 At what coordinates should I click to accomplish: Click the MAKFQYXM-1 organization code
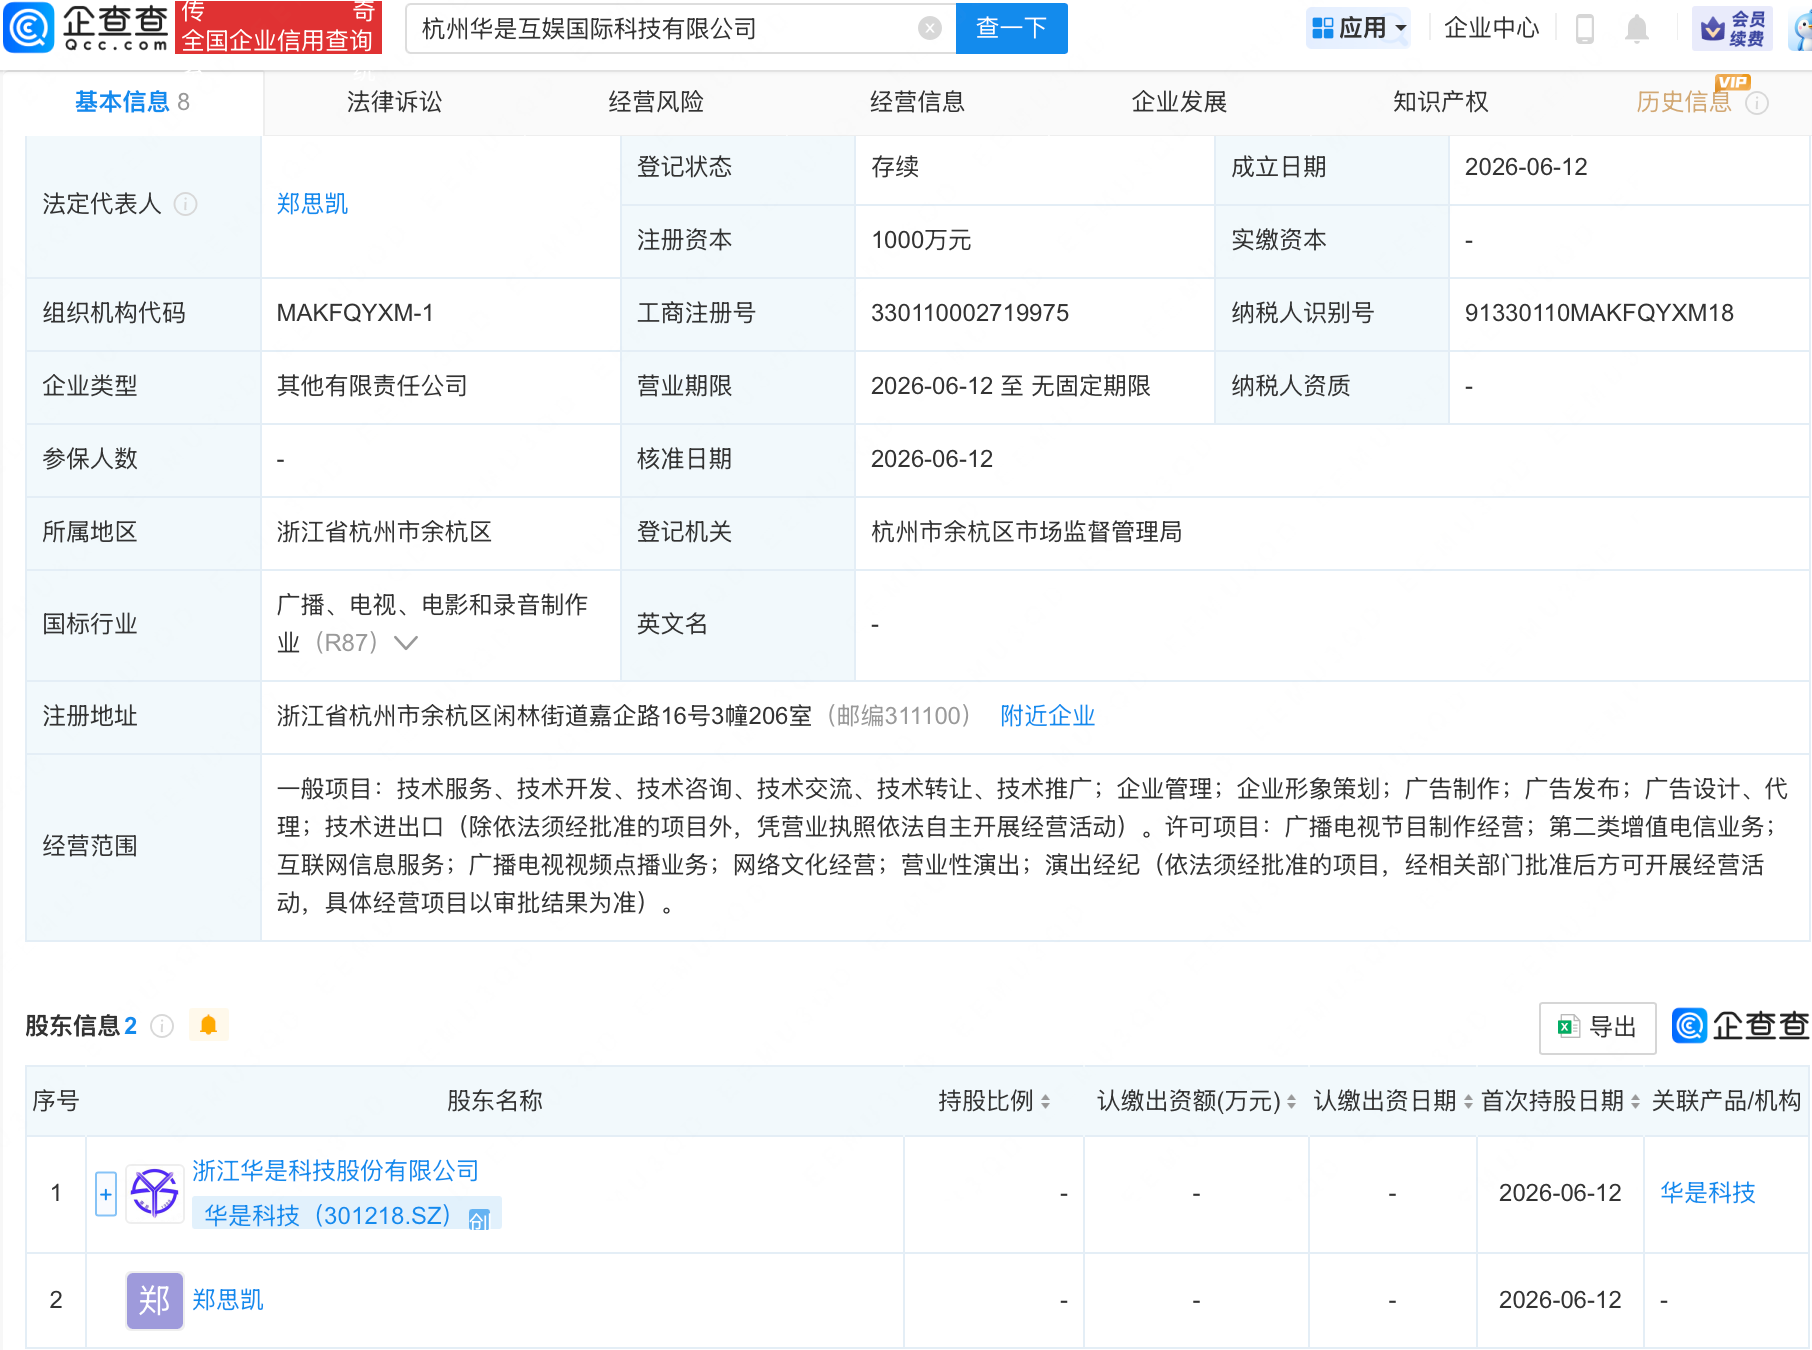355,313
